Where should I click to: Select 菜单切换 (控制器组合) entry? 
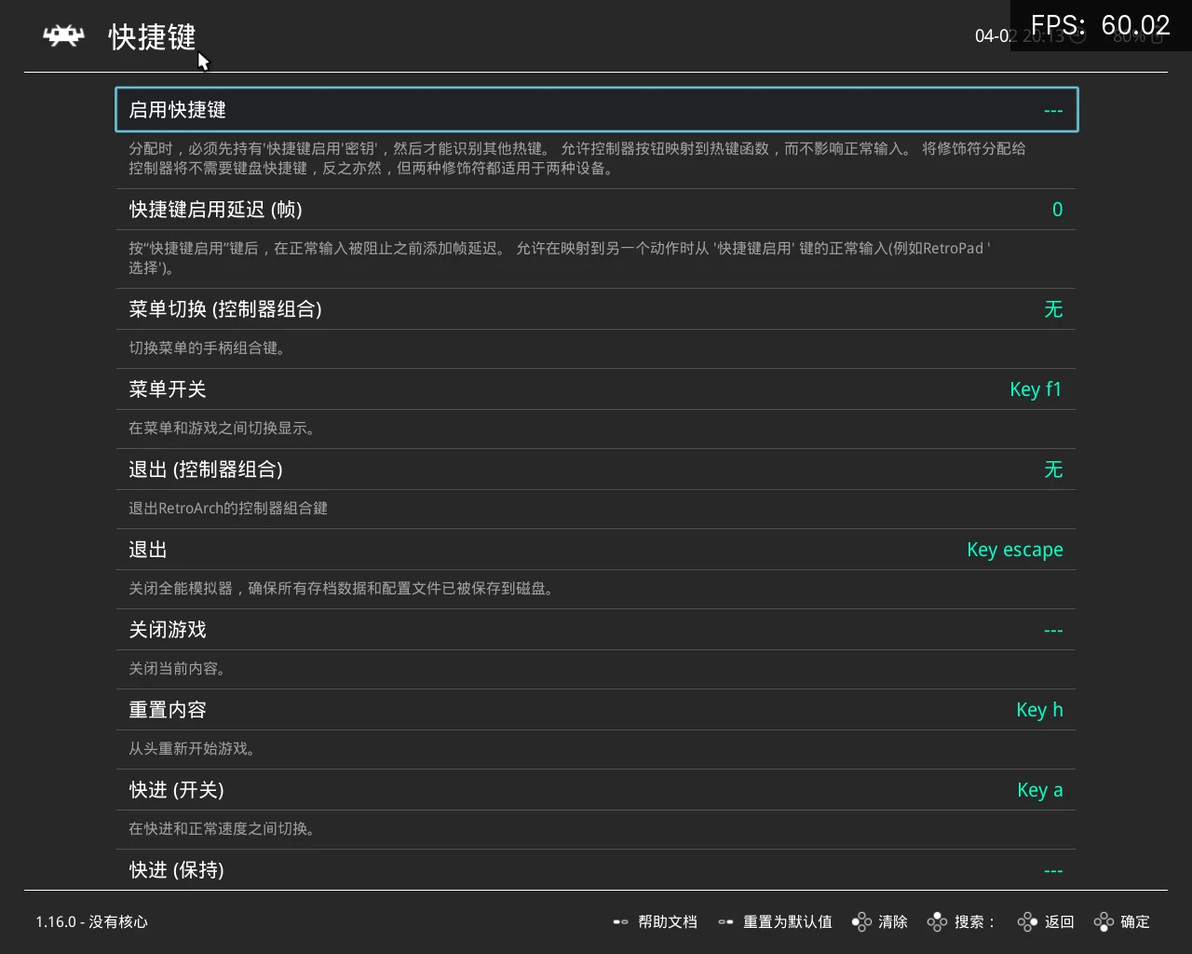click(596, 309)
